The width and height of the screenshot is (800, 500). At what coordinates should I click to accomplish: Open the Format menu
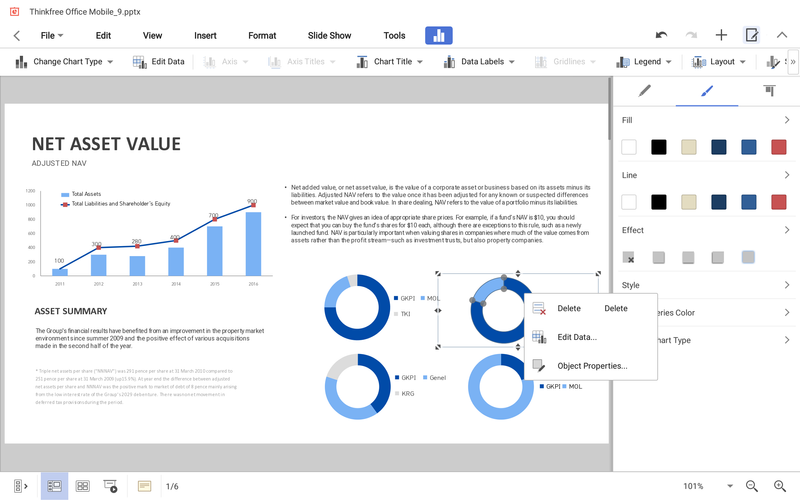click(x=262, y=35)
